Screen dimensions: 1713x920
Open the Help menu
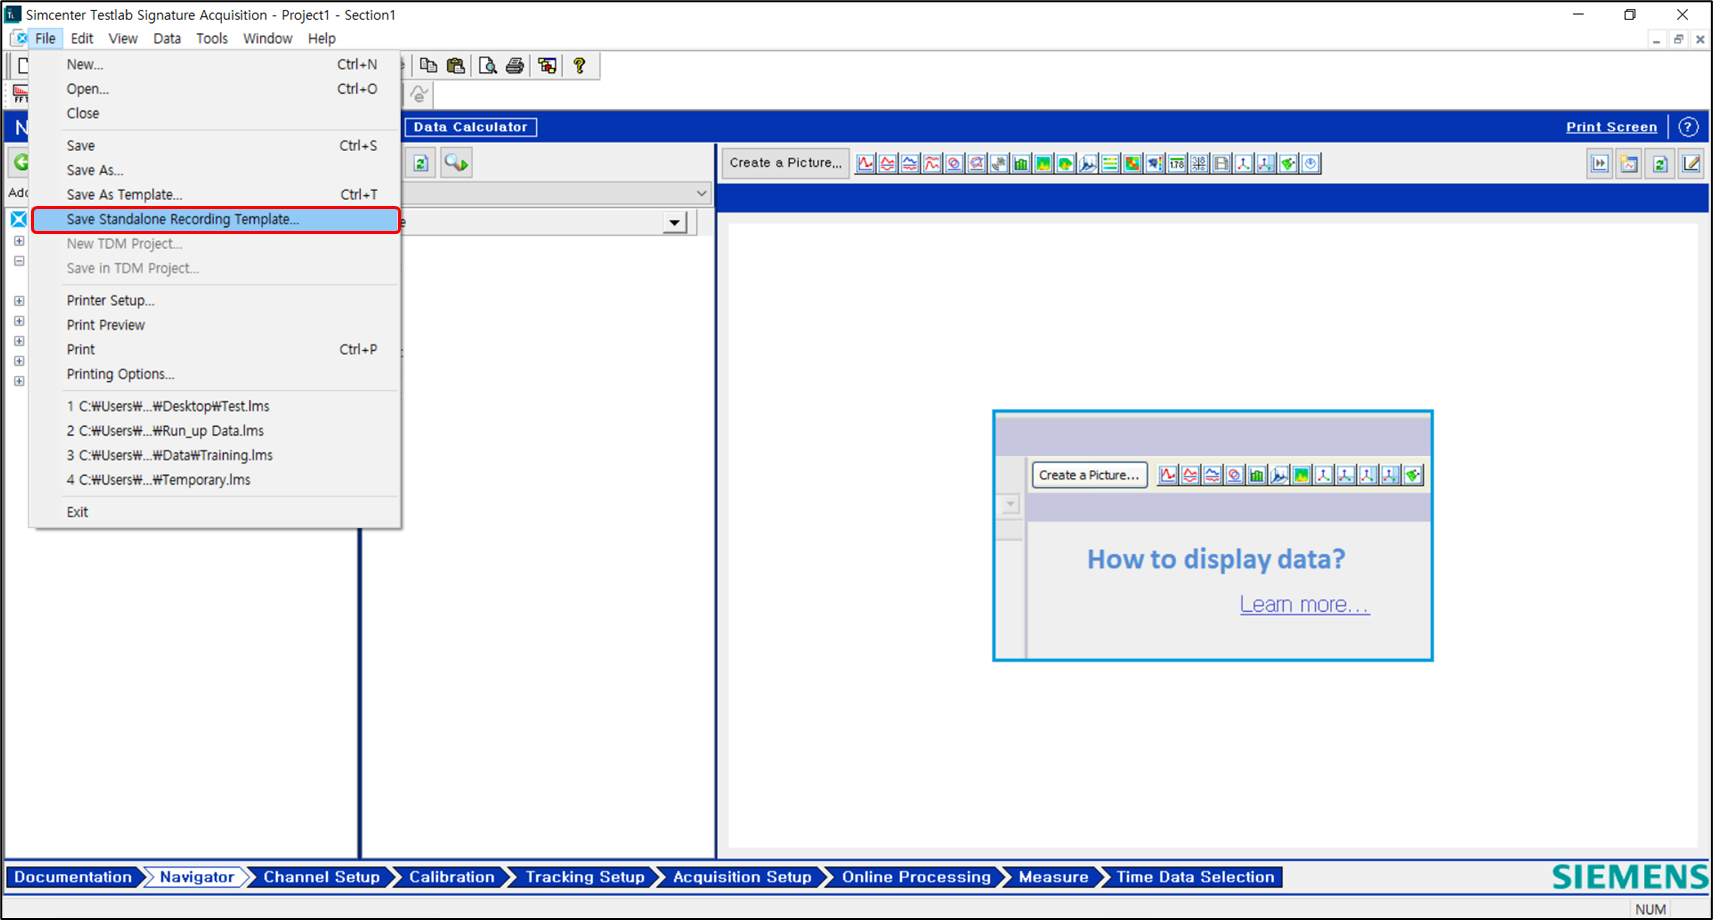[x=322, y=38]
